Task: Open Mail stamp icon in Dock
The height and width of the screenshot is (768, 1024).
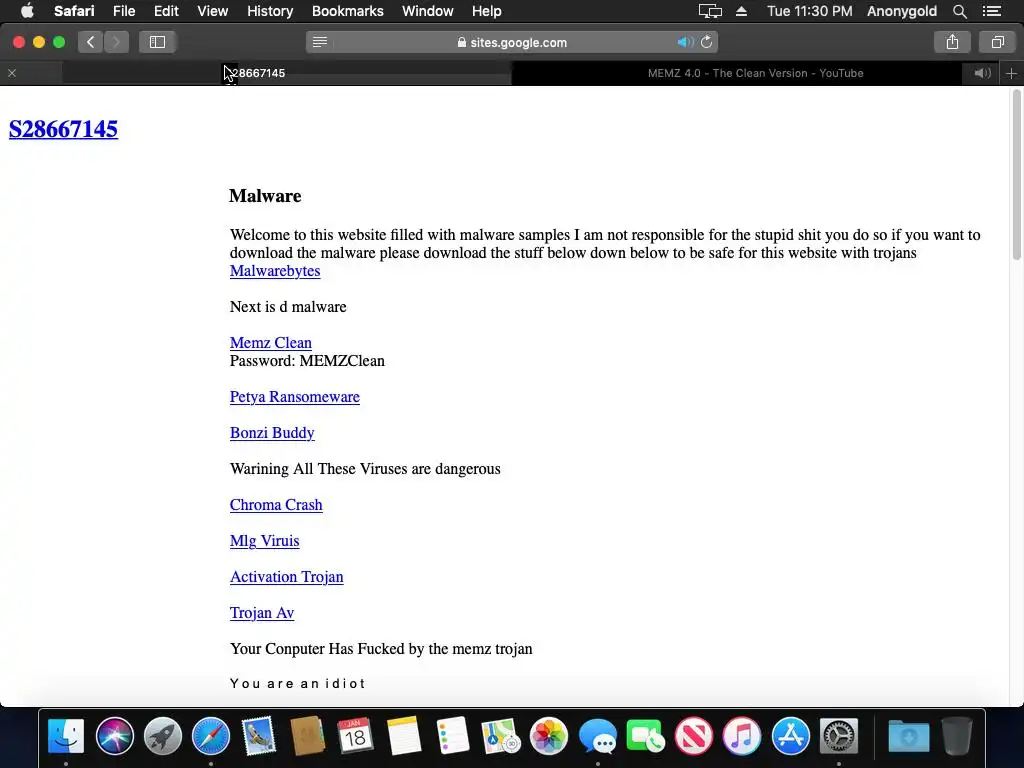Action: 259,736
